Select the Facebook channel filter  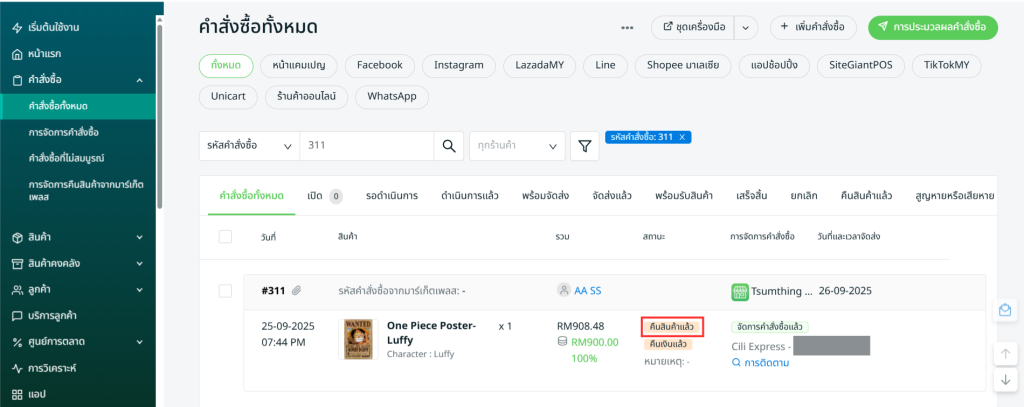[379, 65]
